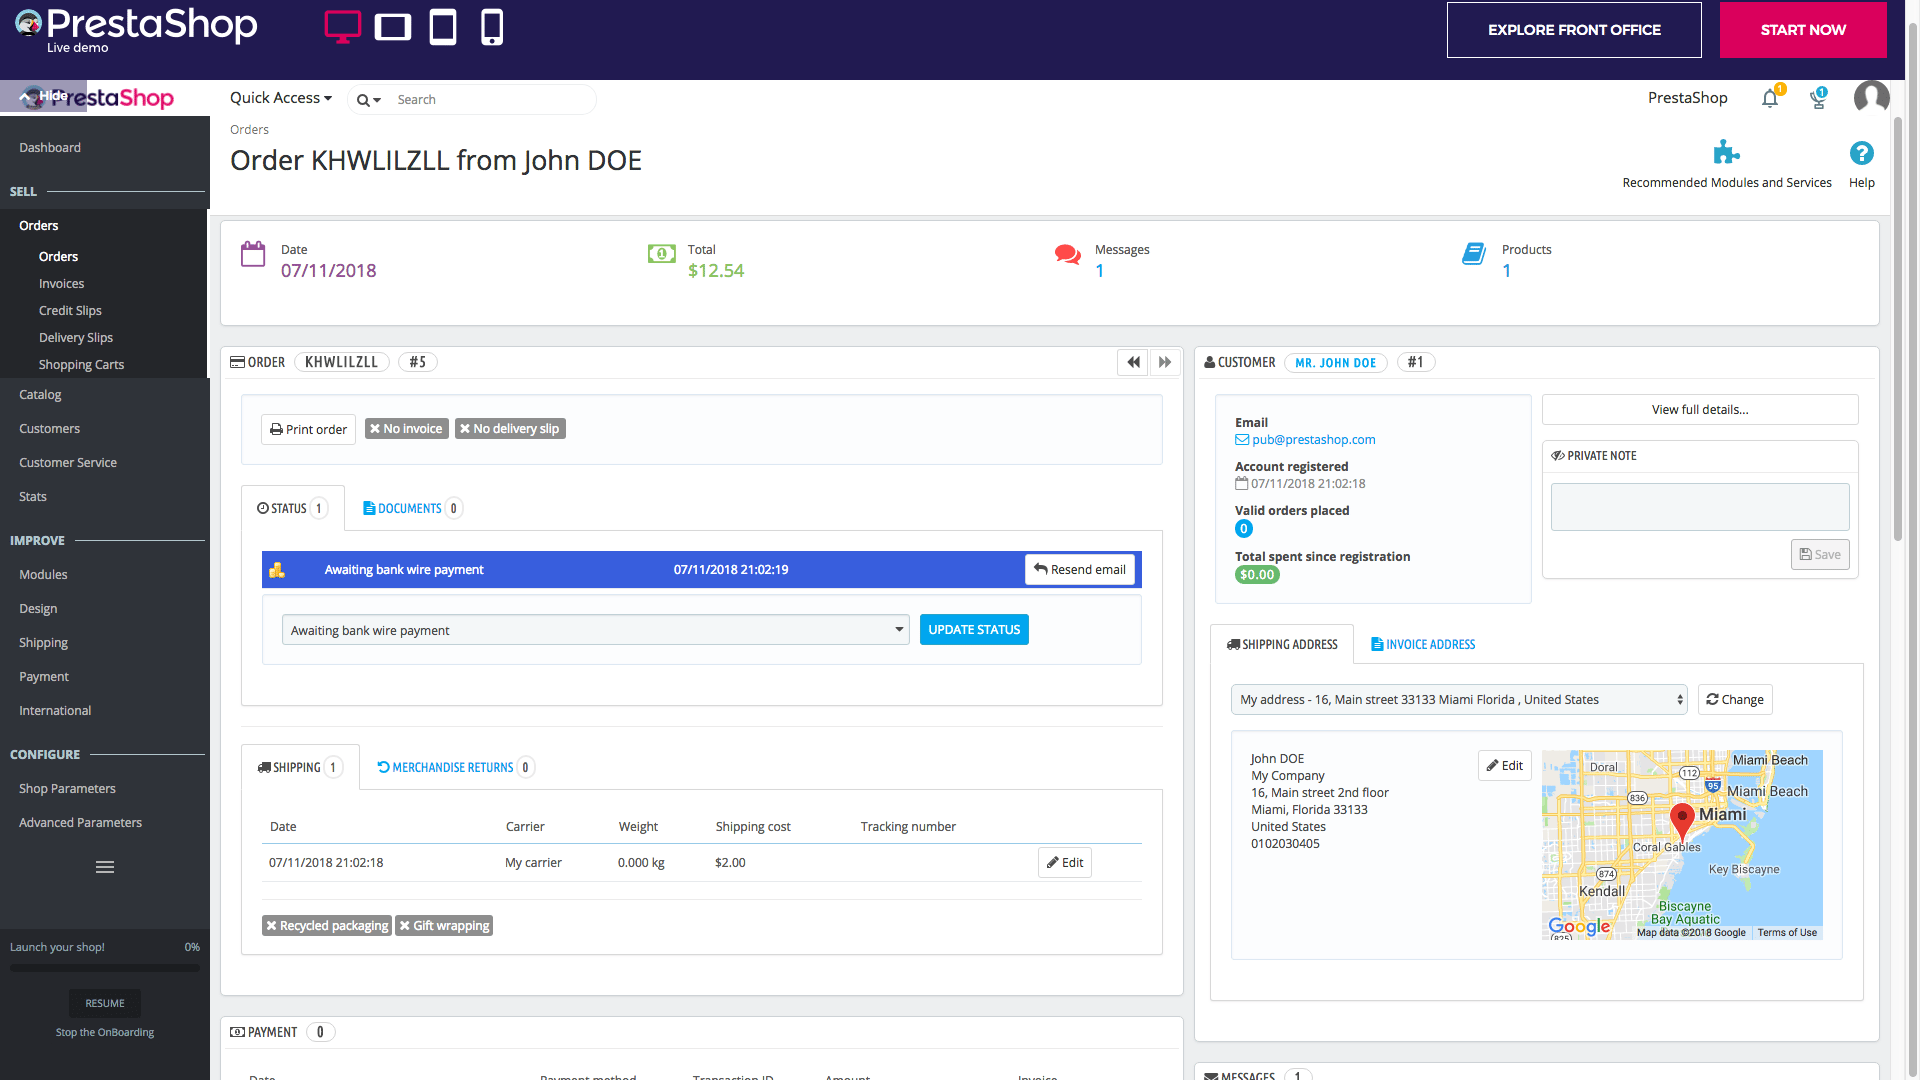Open the trophy gamification icon
This screenshot has width=1920, height=1080.
click(x=1818, y=98)
